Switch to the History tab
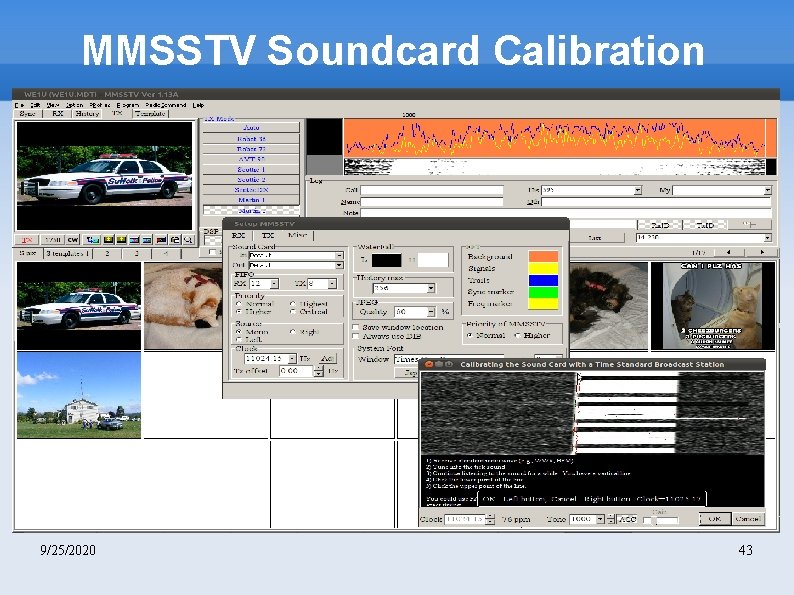 [87, 113]
